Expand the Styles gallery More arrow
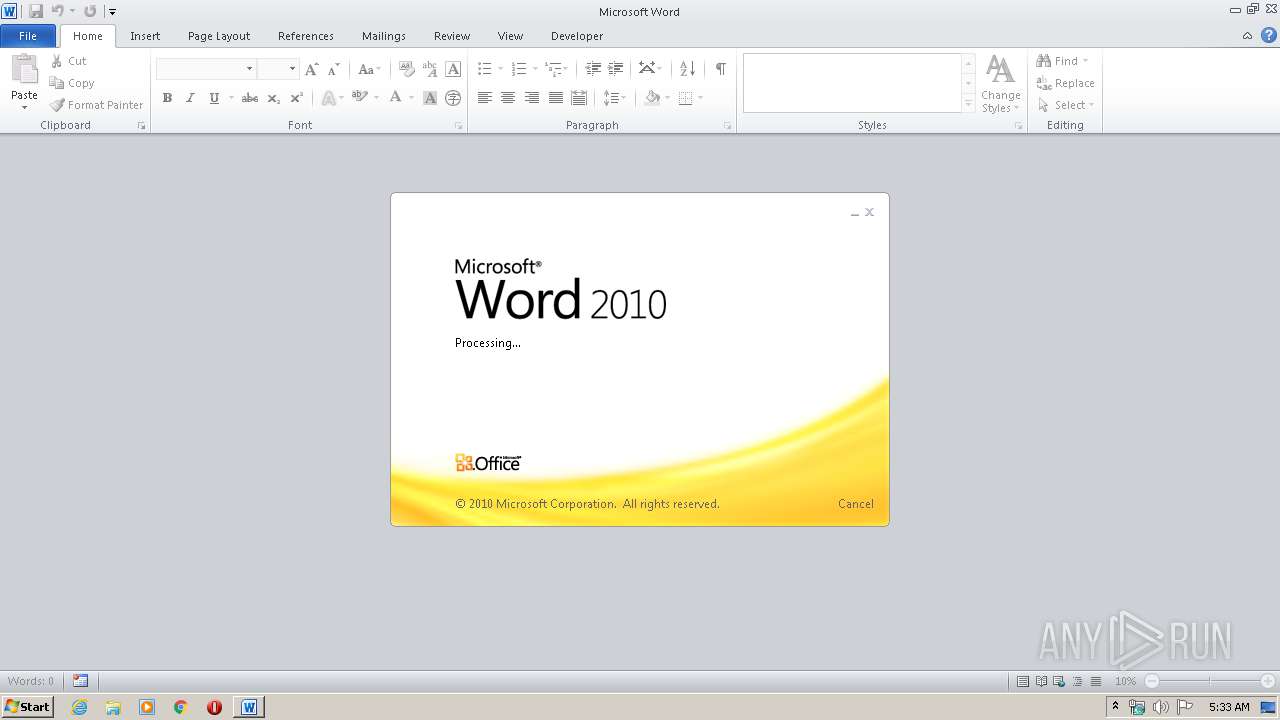The image size is (1280, 720). coord(968,104)
